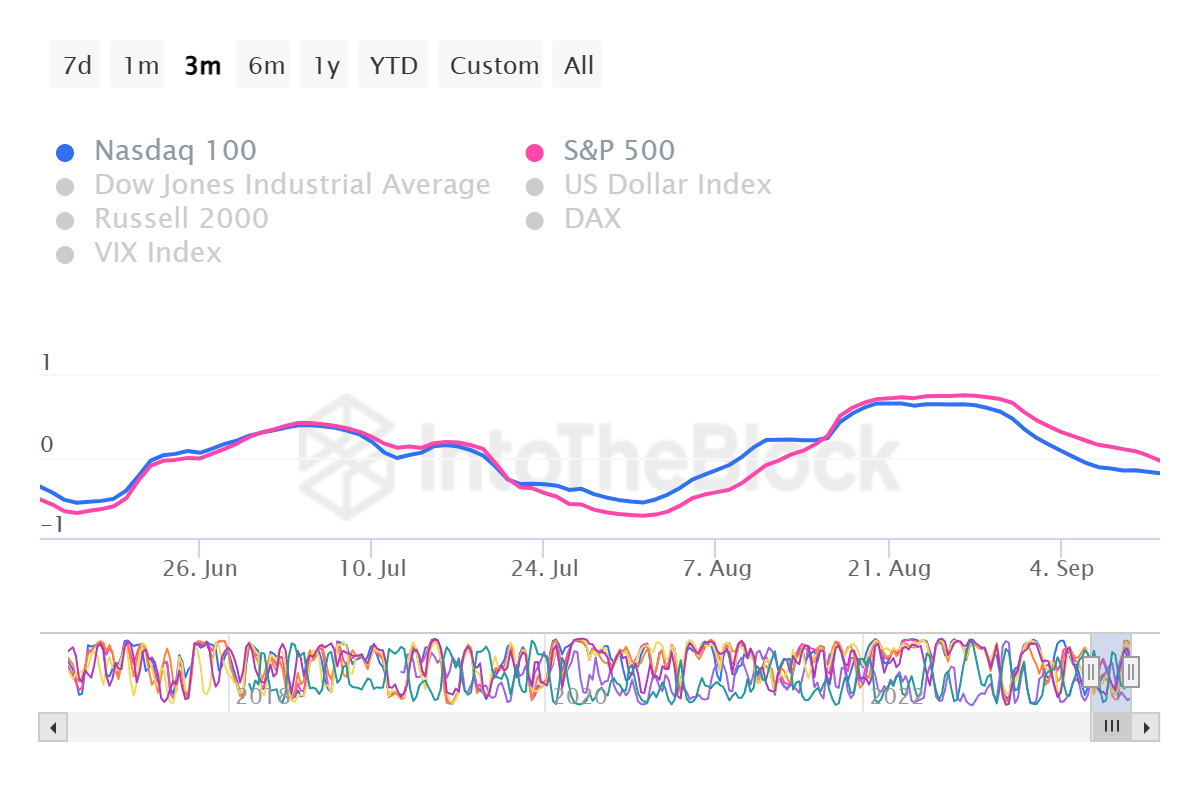Click the Russell 2000 legend dot
The height and width of the screenshot is (800, 1200).
click(x=65, y=219)
